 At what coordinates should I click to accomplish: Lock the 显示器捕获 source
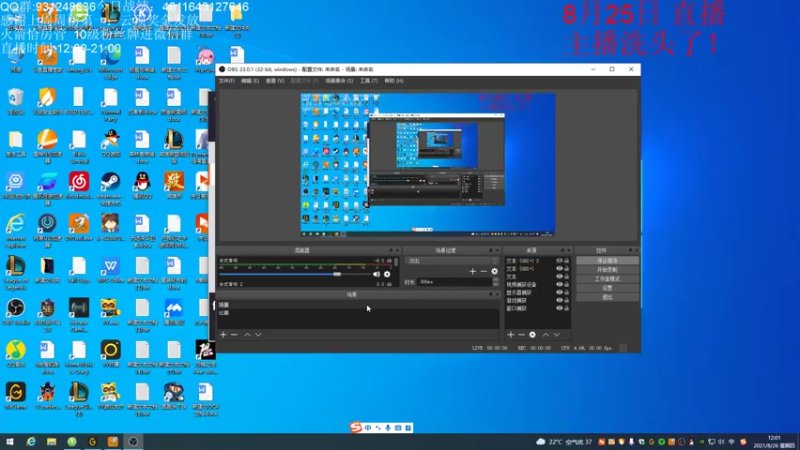(566, 292)
